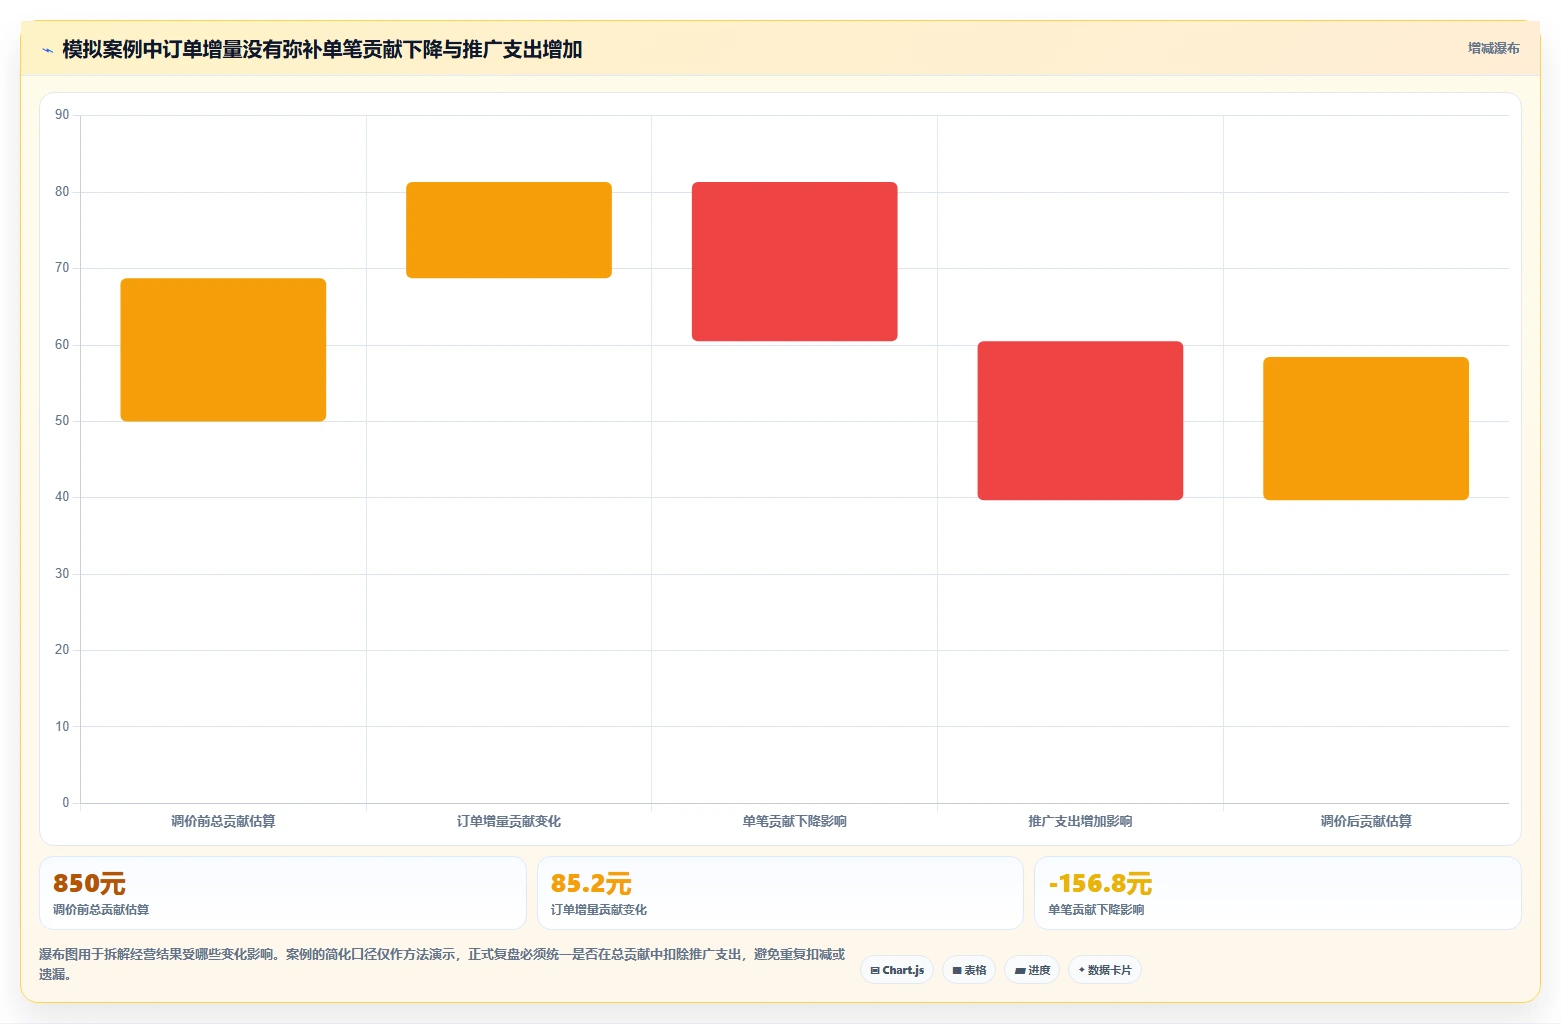Click the orange bar for 订单增量贡献变化
Image resolution: width=1561 pixels, height=1024 pixels.
pos(509,230)
